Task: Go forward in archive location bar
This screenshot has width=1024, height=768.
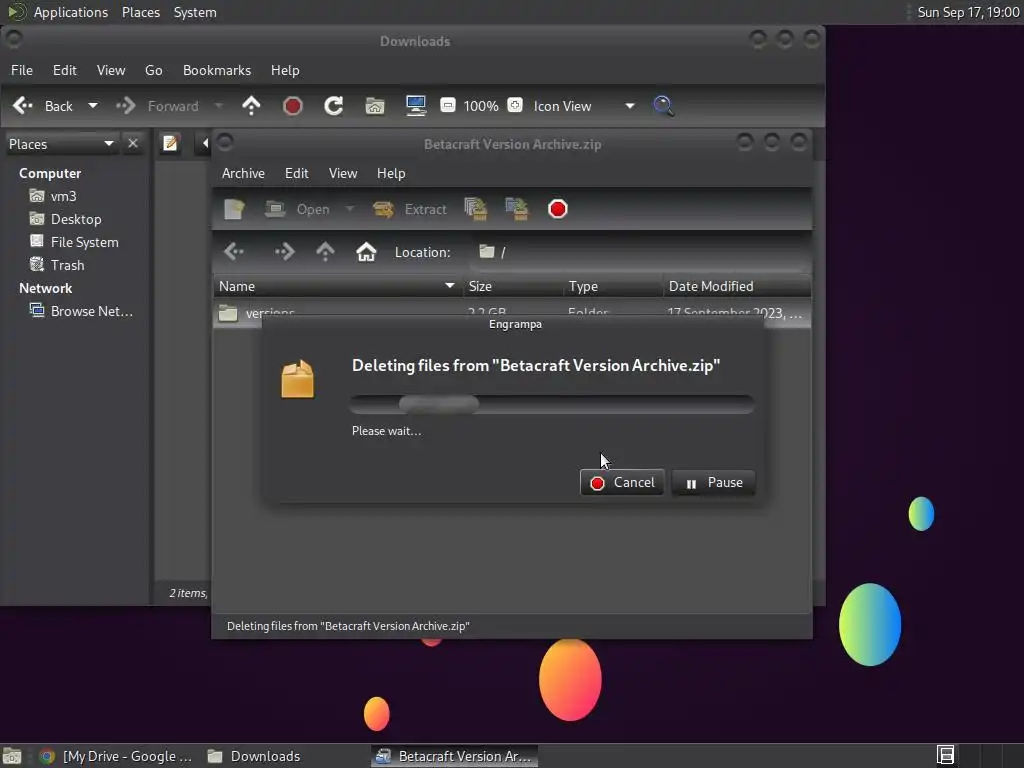Action: coord(285,251)
